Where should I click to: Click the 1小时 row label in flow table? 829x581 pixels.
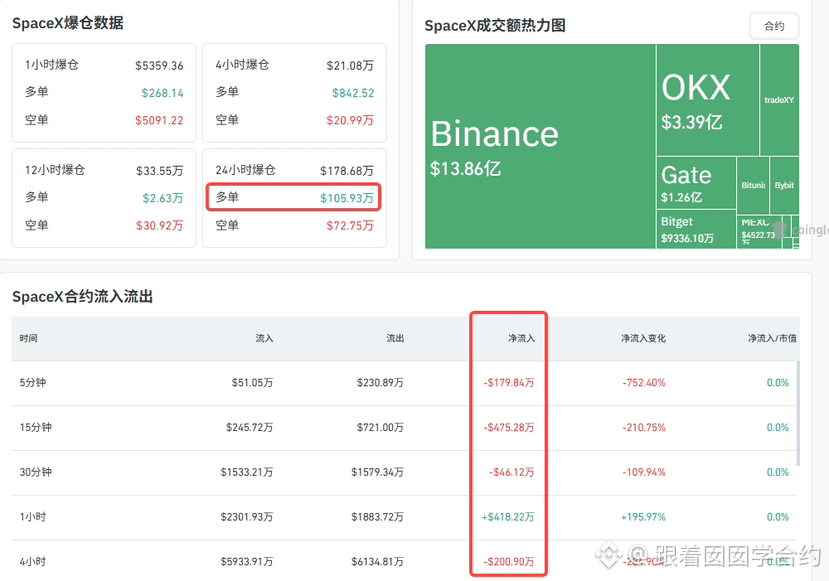[x=33, y=517]
